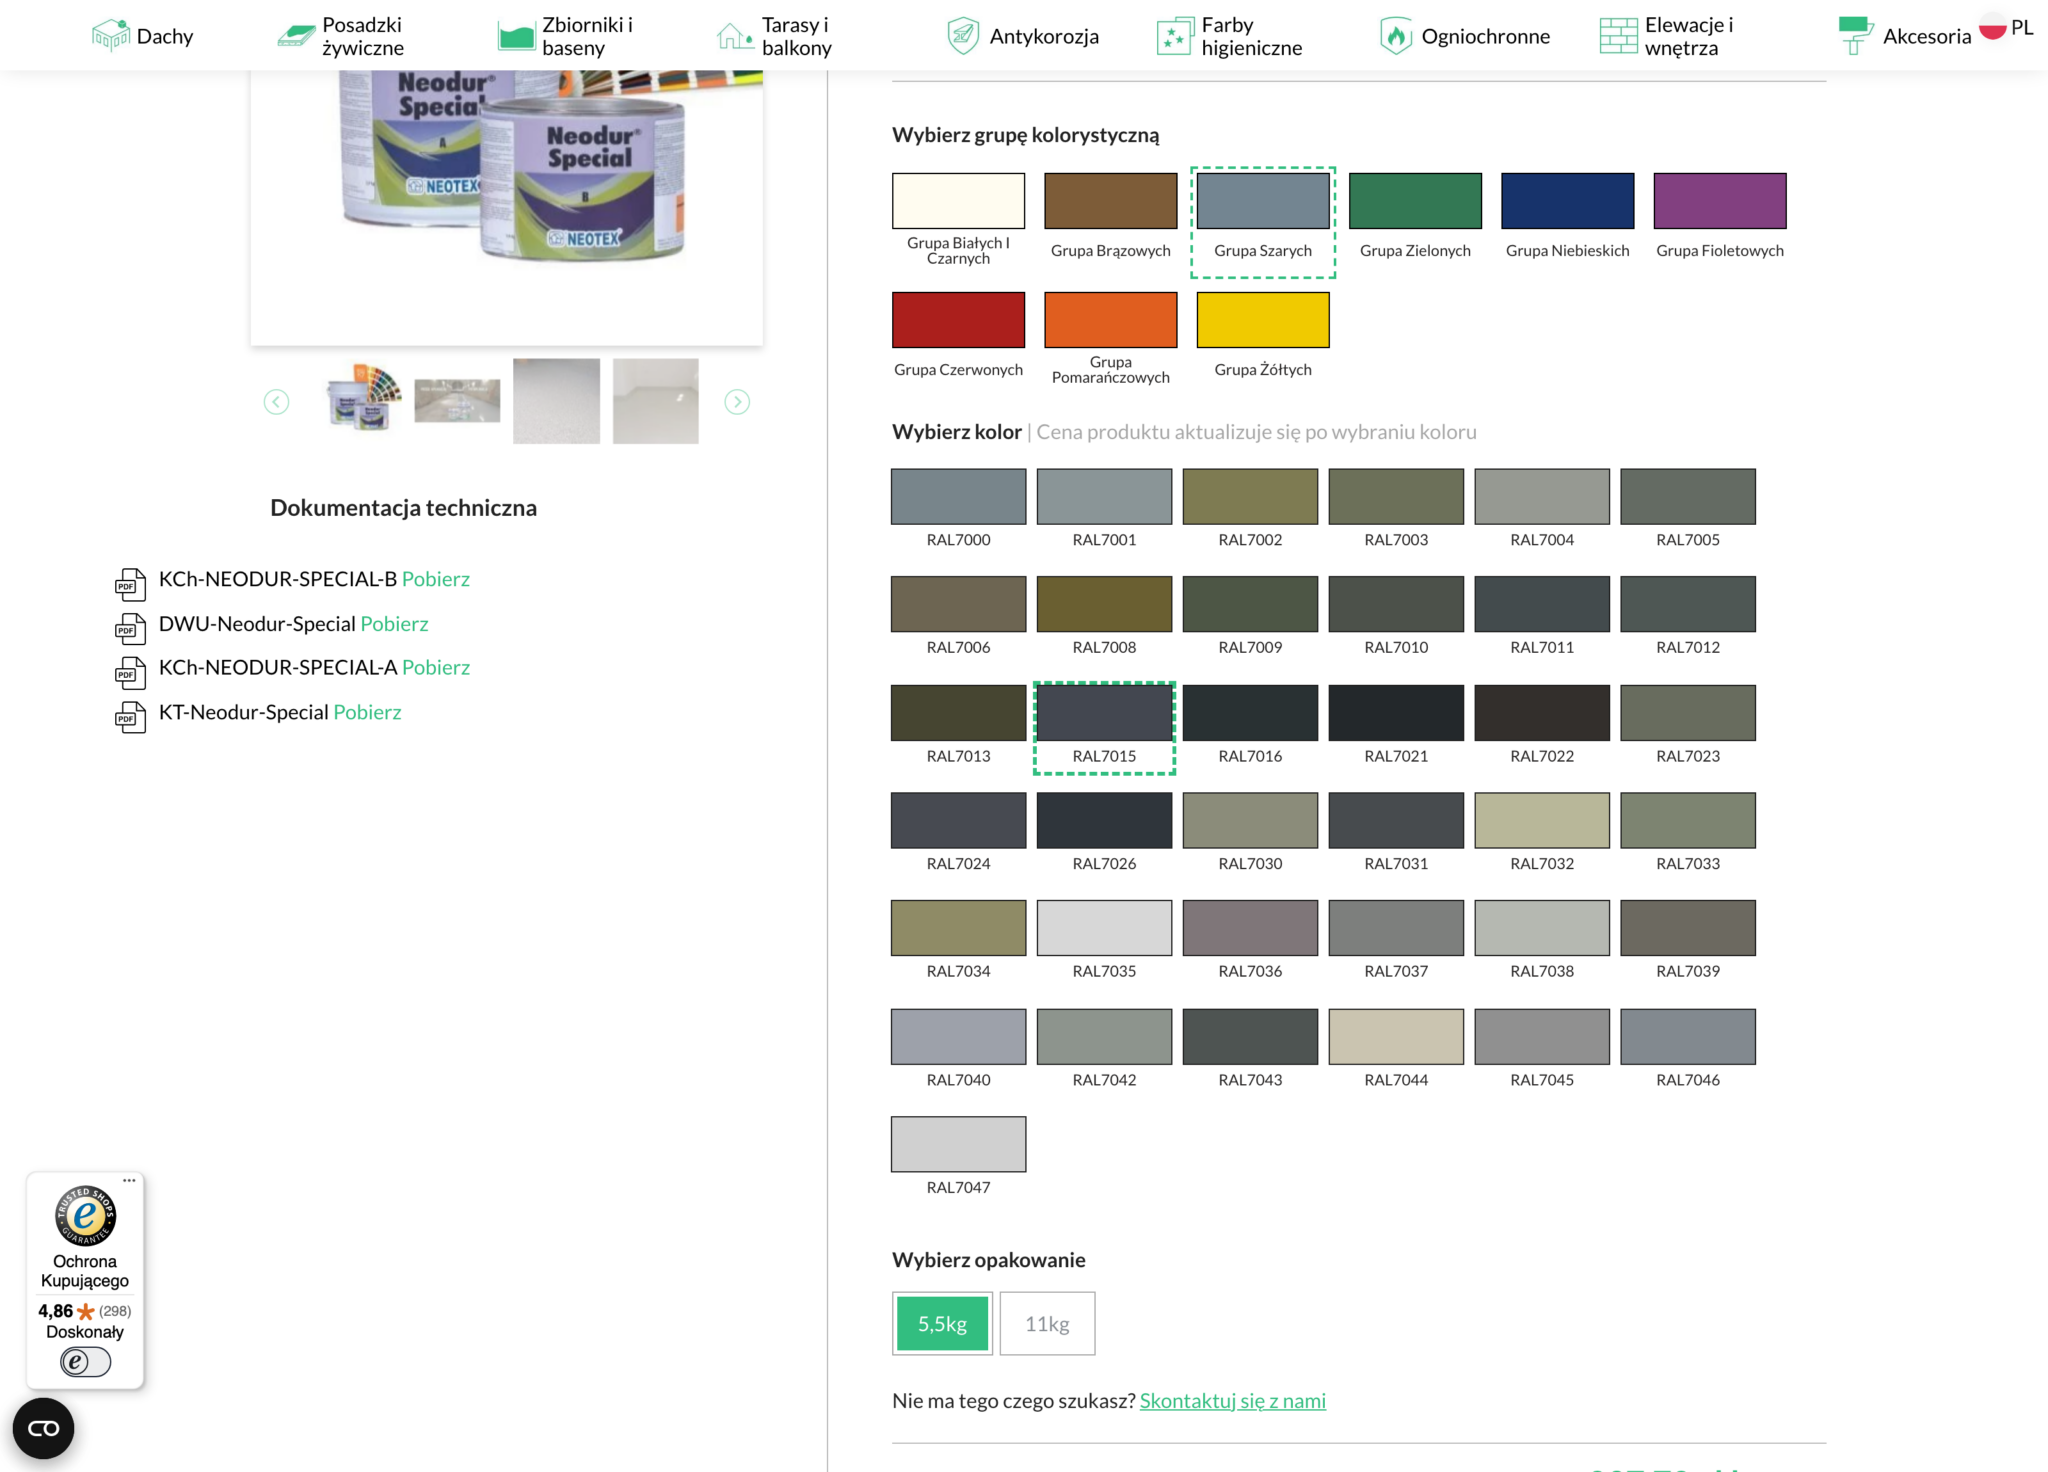Click the Dachy roof icon
The image size is (2048, 1472).
[111, 35]
